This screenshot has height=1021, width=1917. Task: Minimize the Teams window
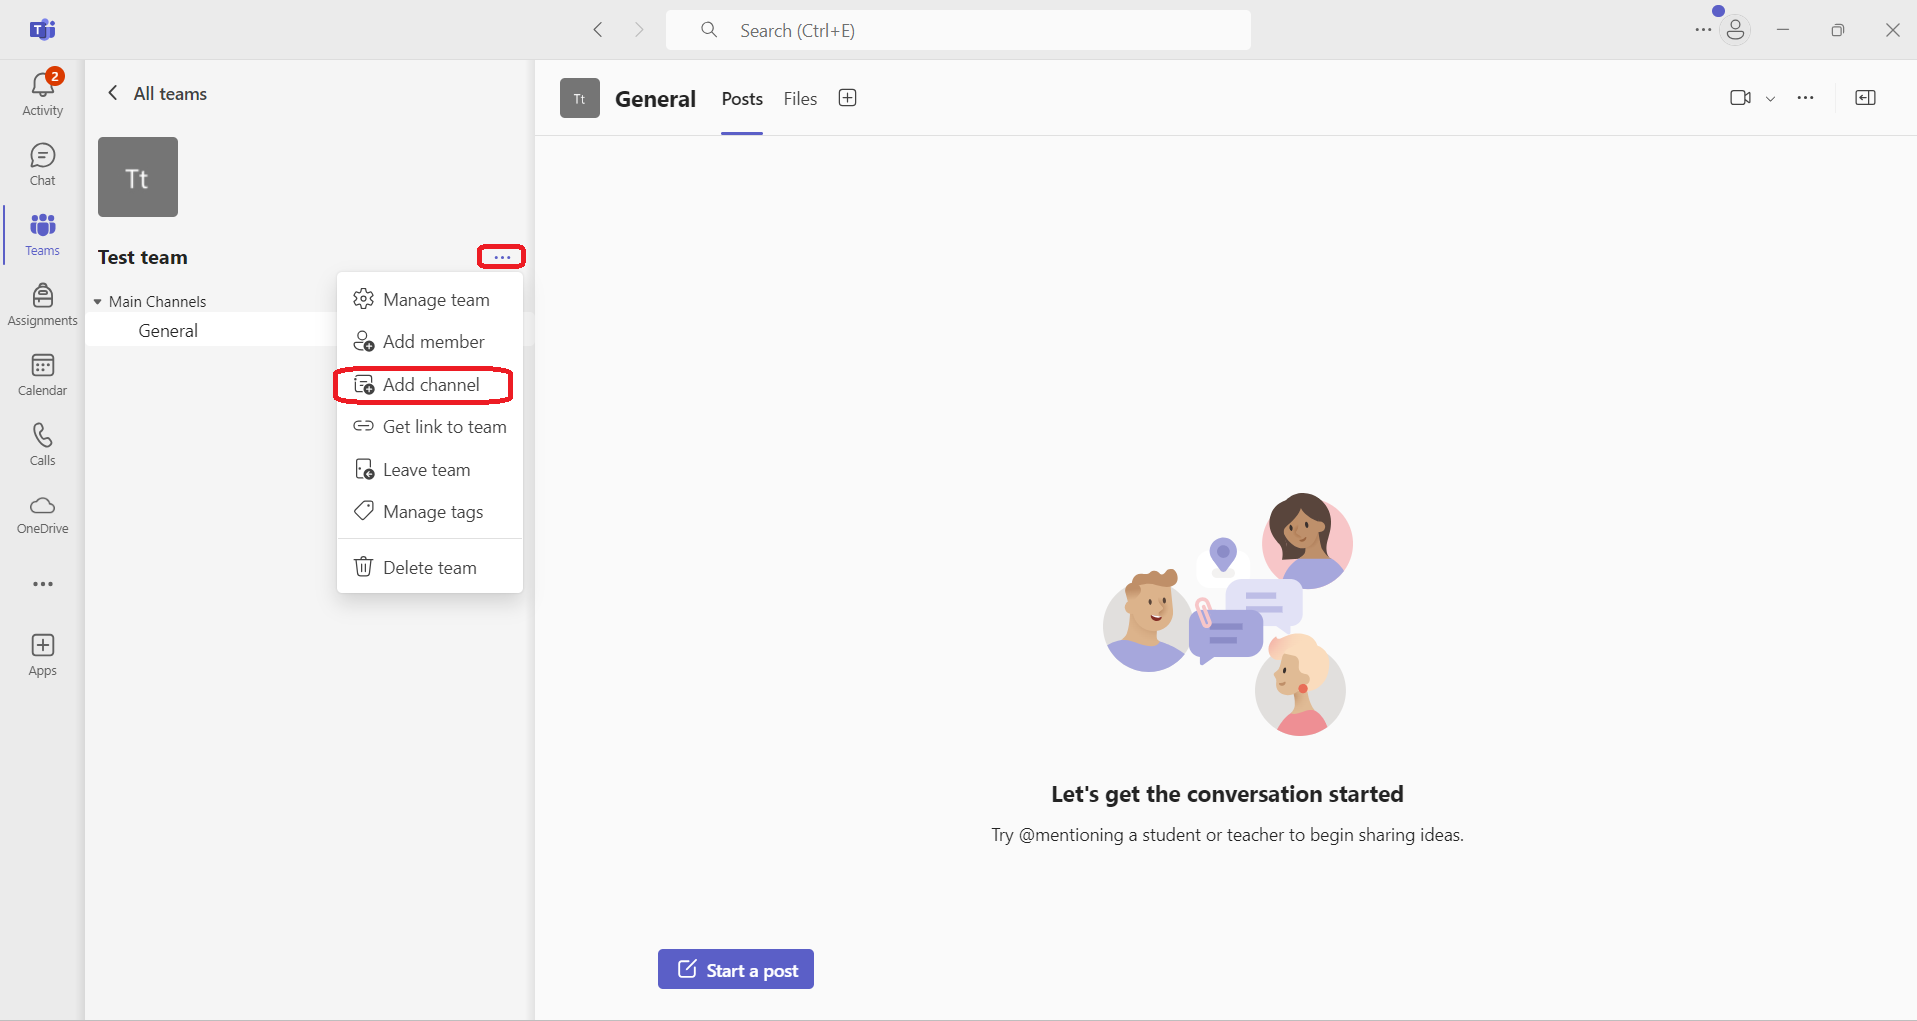1782,30
